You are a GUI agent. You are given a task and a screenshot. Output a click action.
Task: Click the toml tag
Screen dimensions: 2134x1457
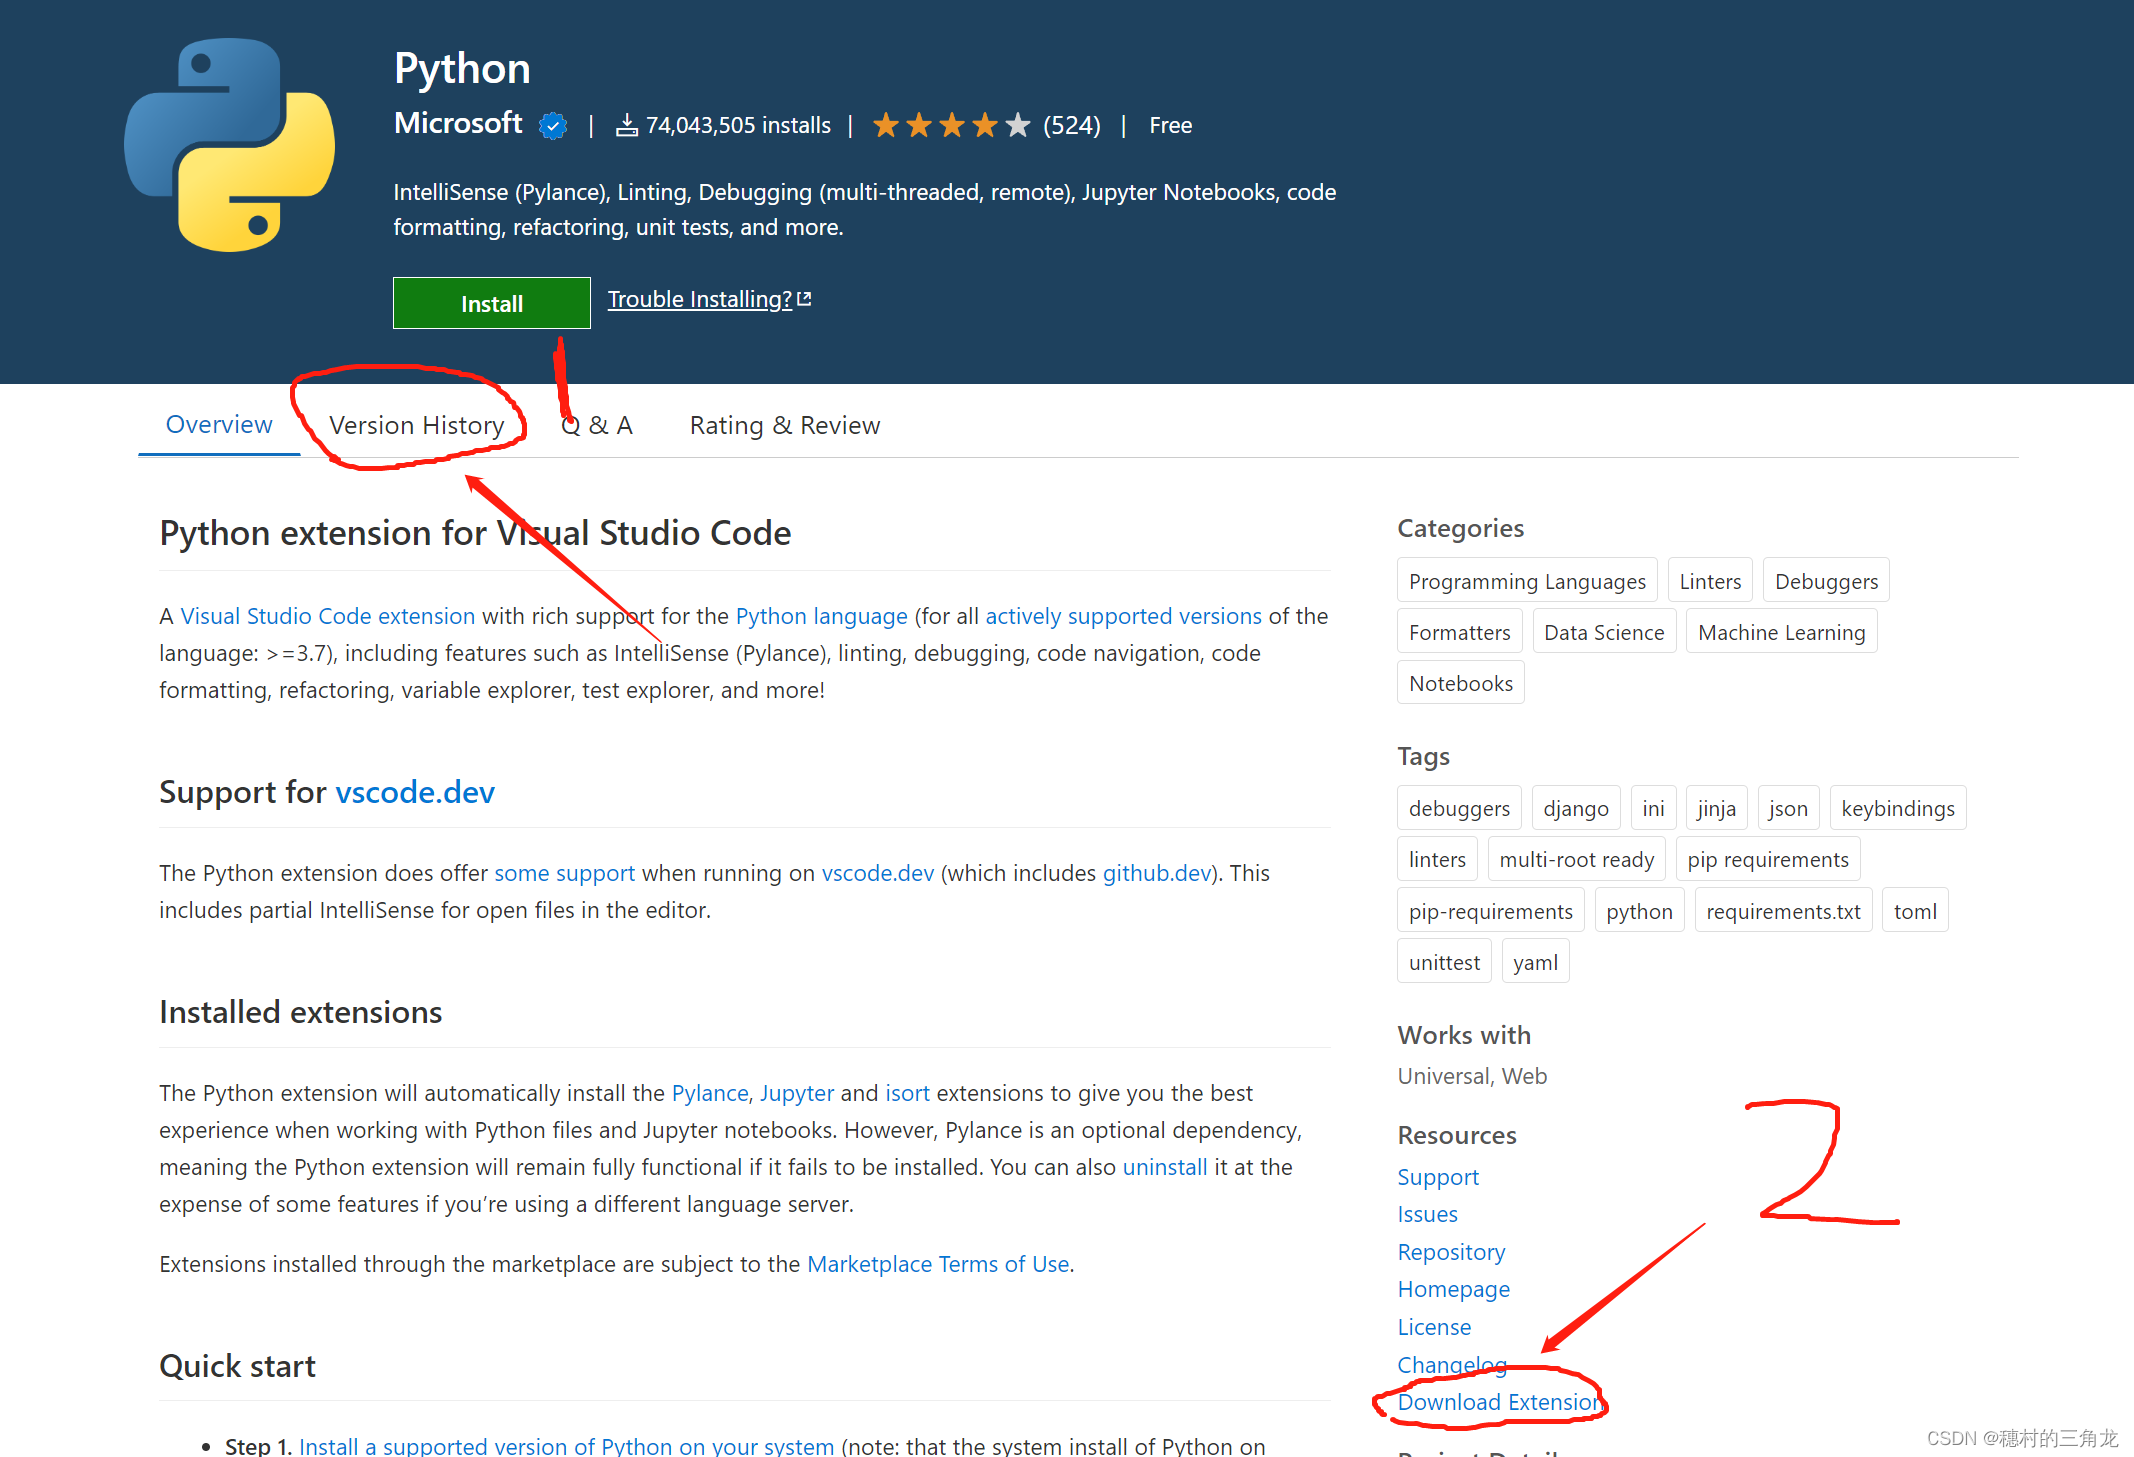(x=1915, y=911)
